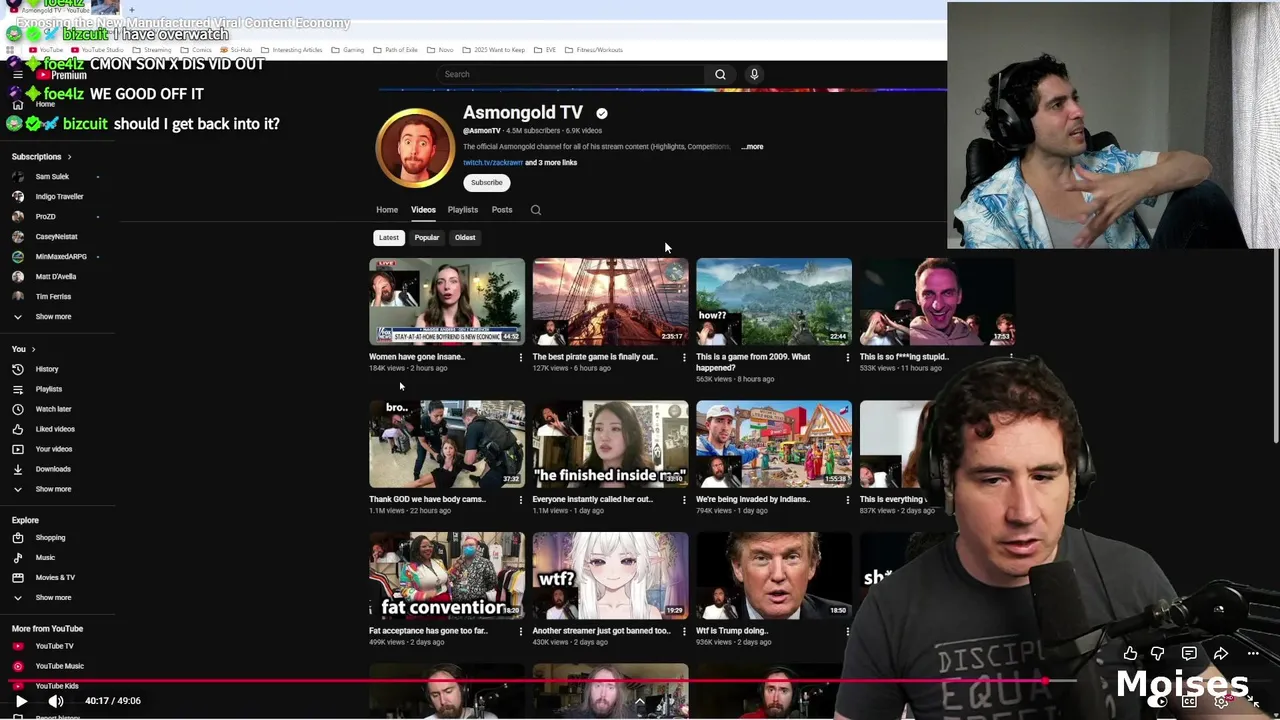The image size is (1280, 720).
Task: Start voice search with the microphone icon
Action: tap(754, 74)
